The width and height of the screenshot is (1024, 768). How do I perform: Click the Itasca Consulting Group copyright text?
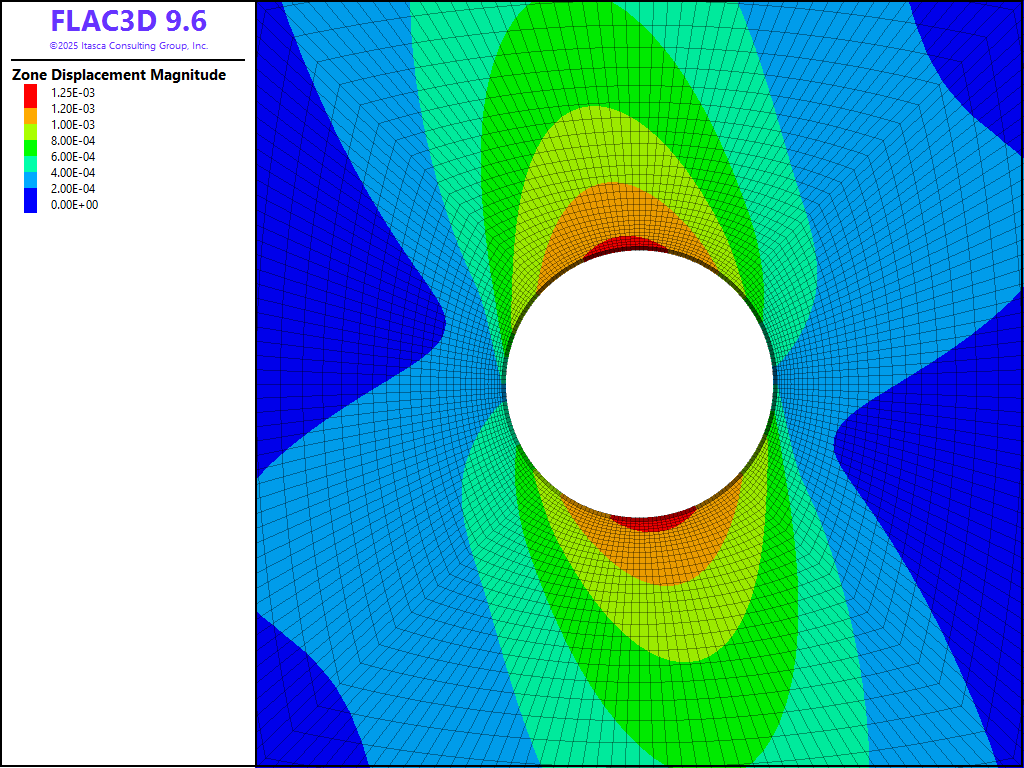tap(128, 46)
